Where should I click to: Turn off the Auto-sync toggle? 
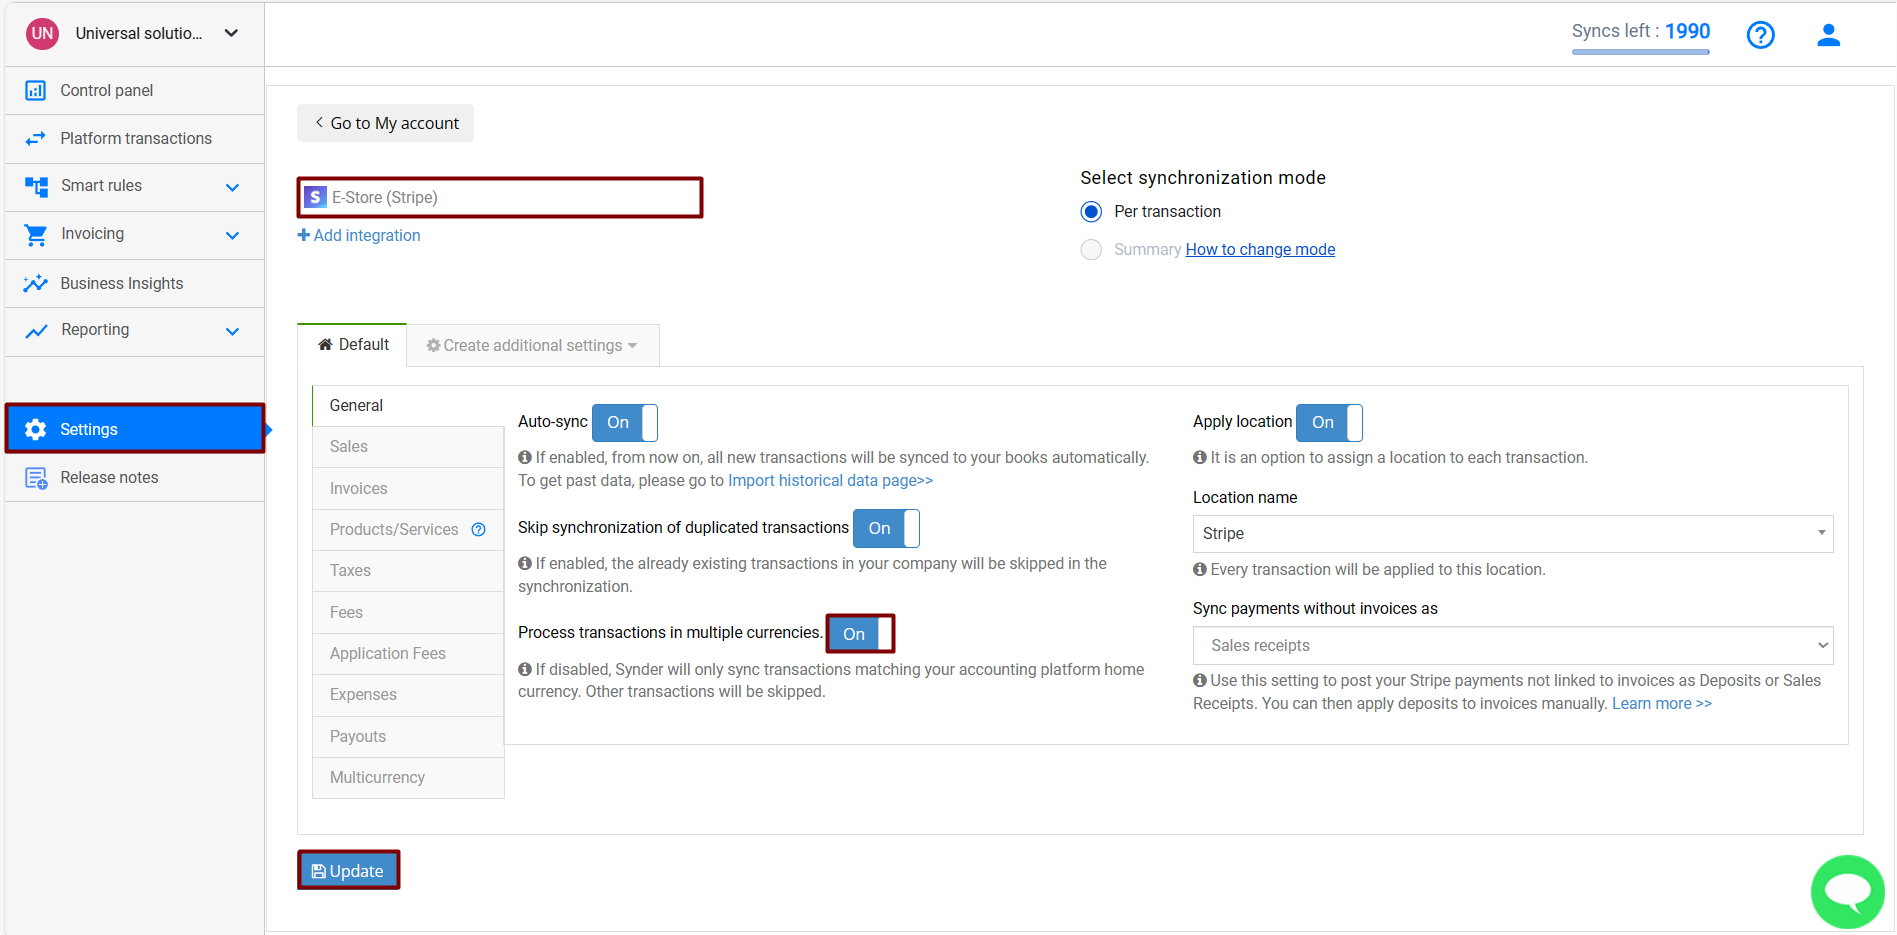coord(624,422)
